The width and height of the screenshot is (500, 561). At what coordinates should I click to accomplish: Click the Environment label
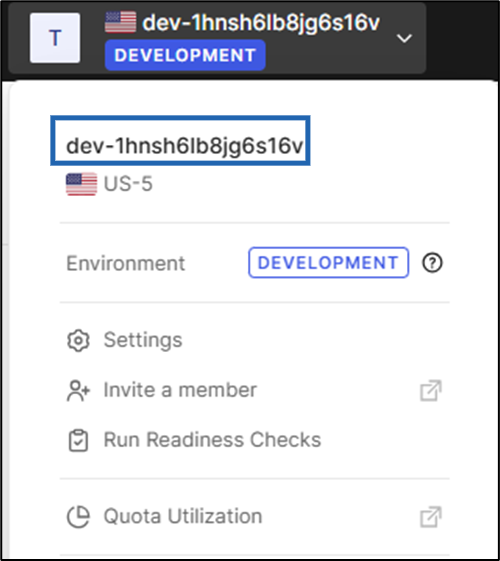(126, 264)
